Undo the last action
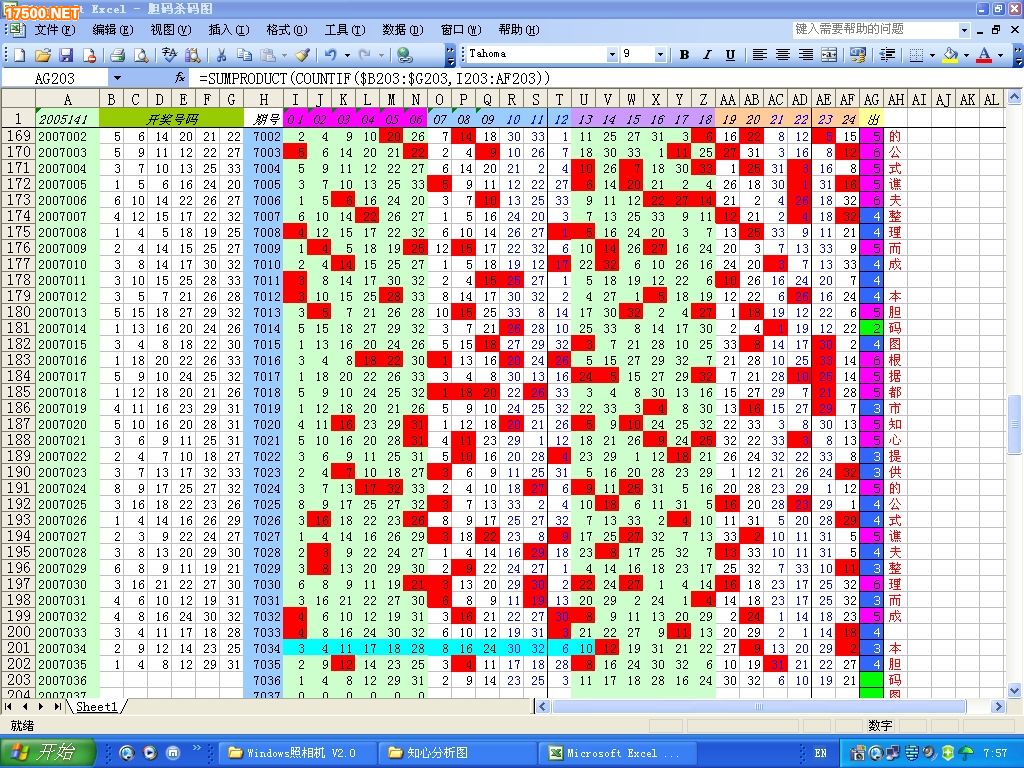The image size is (1024, 768). (331, 56)
